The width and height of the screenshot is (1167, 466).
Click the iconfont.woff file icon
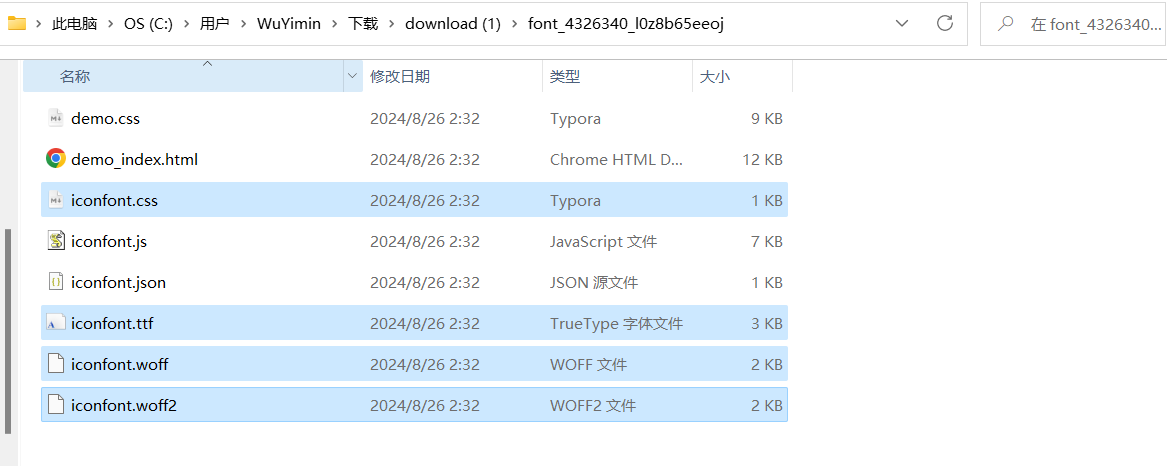[56, 364]
